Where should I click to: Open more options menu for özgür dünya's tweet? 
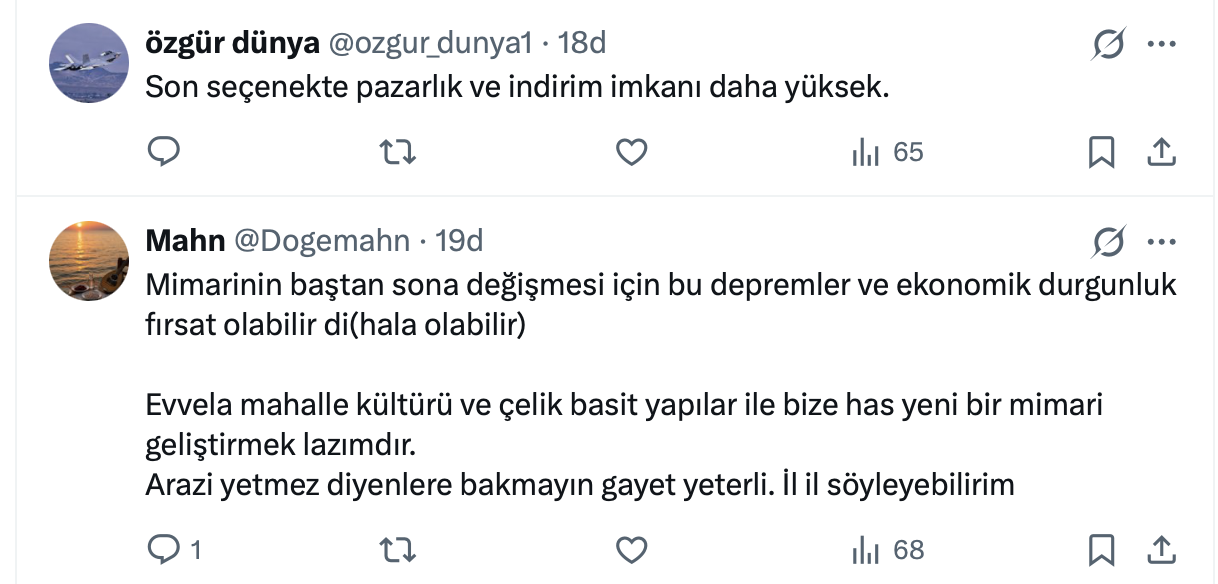(1160, 44)
